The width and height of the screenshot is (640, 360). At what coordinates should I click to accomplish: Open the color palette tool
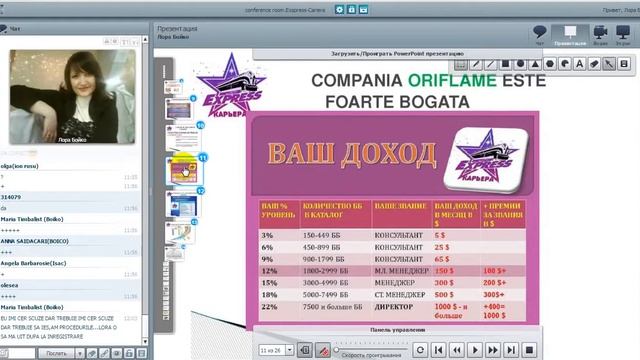(565, 64)
